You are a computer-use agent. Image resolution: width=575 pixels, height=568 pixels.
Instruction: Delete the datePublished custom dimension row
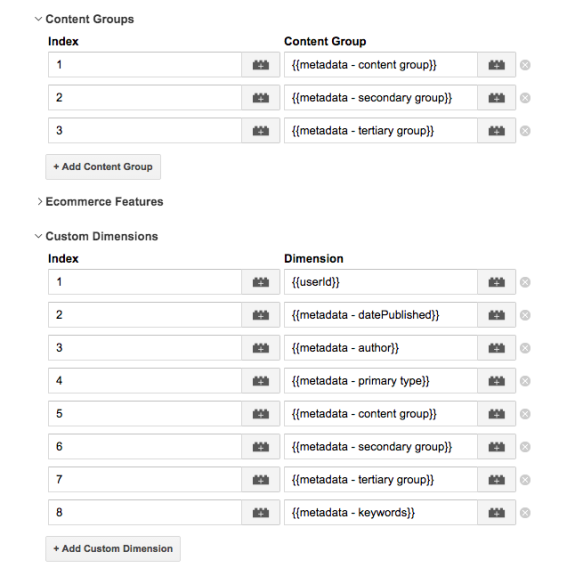click(525, 315)
